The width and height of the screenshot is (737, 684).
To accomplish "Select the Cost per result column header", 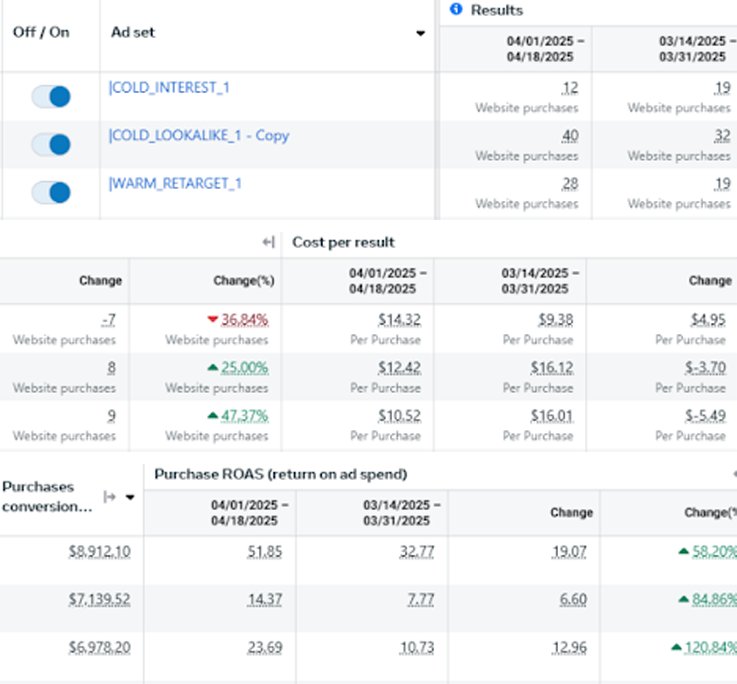I will (x=343, y=242).
